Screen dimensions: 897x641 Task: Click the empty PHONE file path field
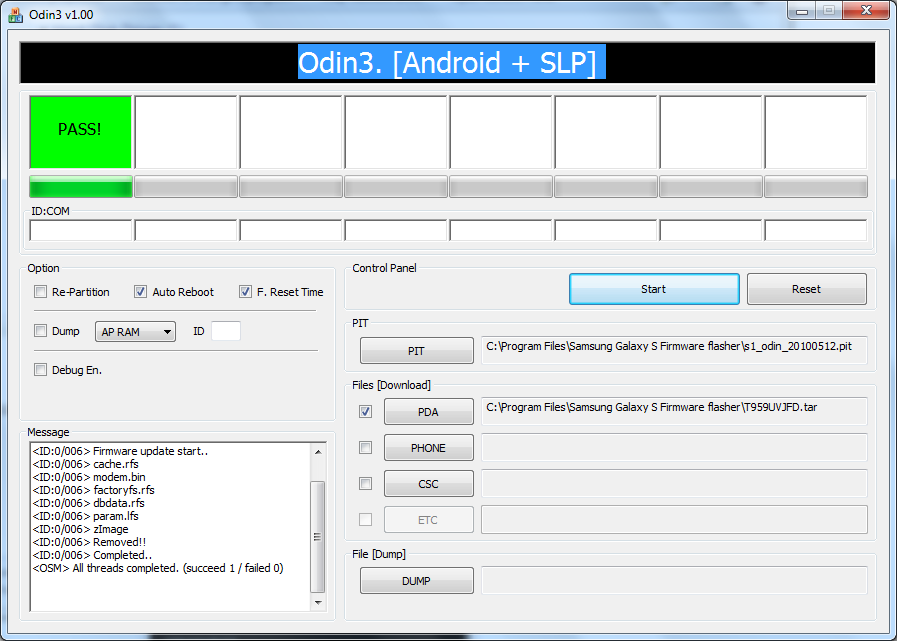(x=674, y=448)
